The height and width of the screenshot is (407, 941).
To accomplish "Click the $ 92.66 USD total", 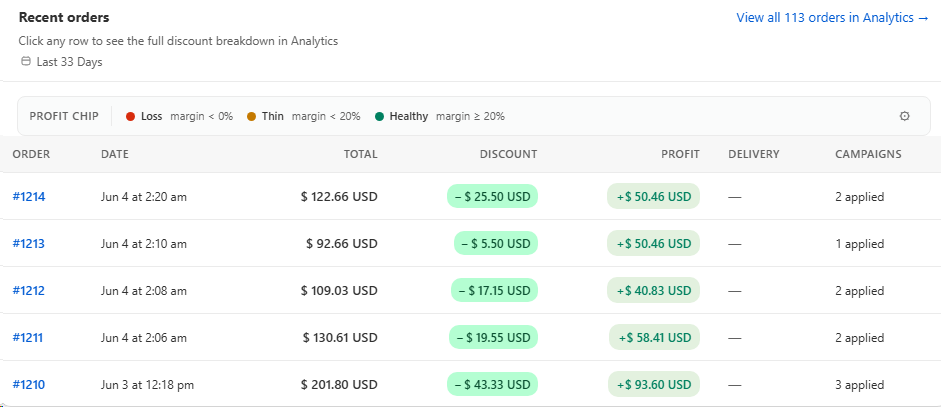I will pyautogui.click(x=341, y=244).
